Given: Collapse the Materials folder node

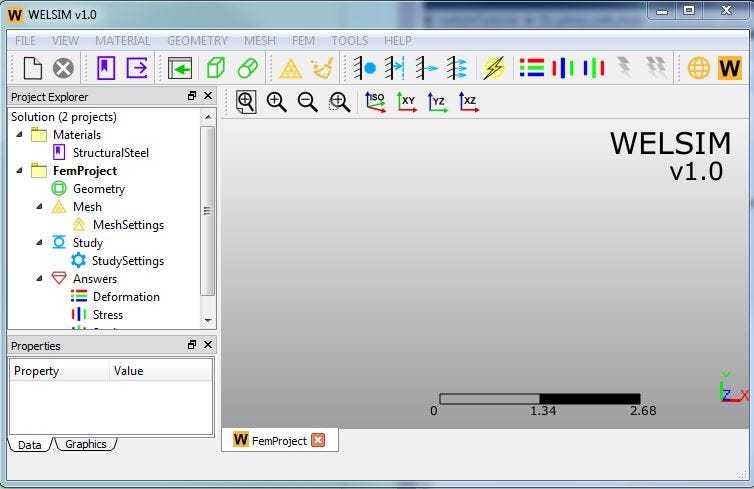Looking at the screenshot, I should pyautogui.click(x=19, y=135).
